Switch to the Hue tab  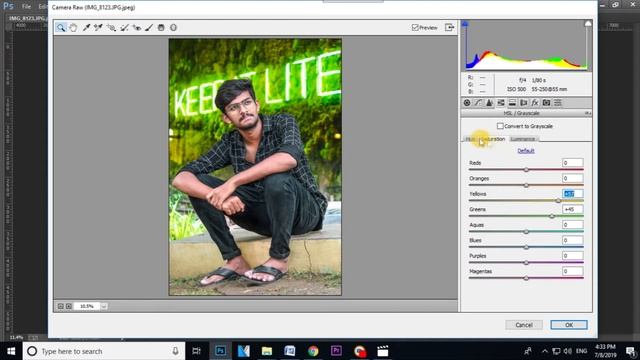pyautogui.click(x=470, y=139)
